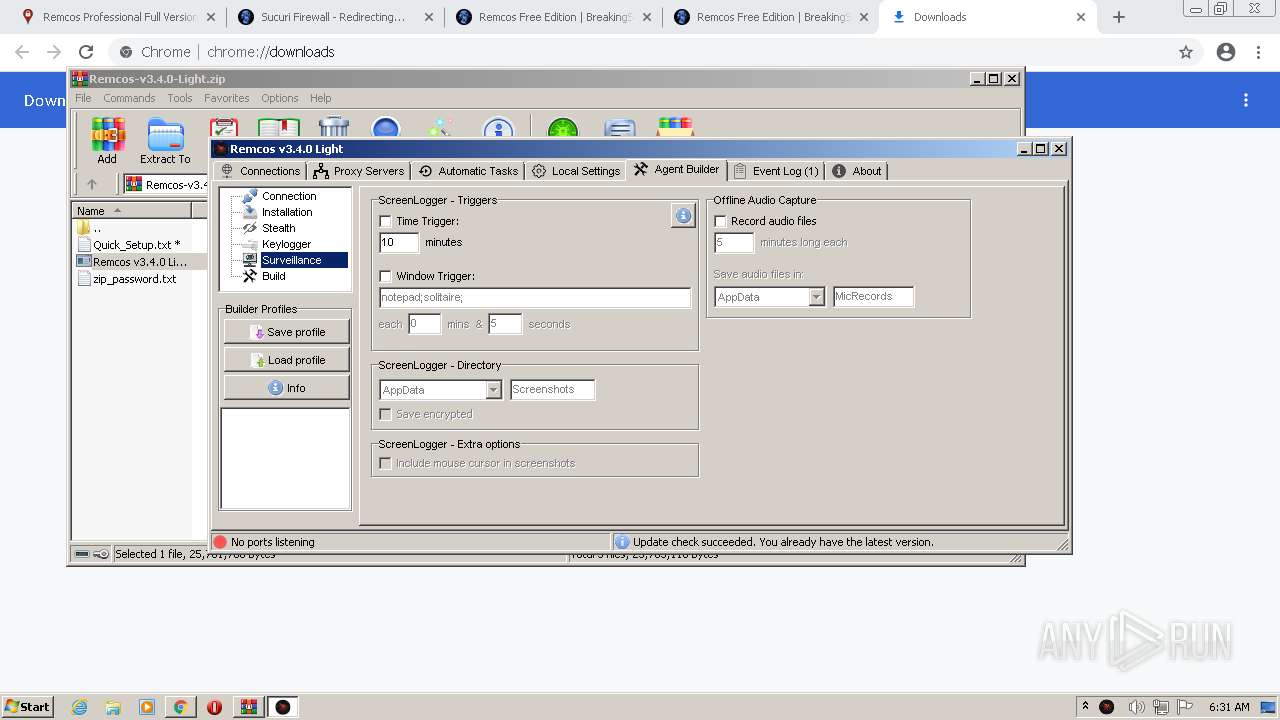The height and width of the screenshot is (720, 1280).
Task: Enable Record audio files checkbox
Action: pos(721,221)
